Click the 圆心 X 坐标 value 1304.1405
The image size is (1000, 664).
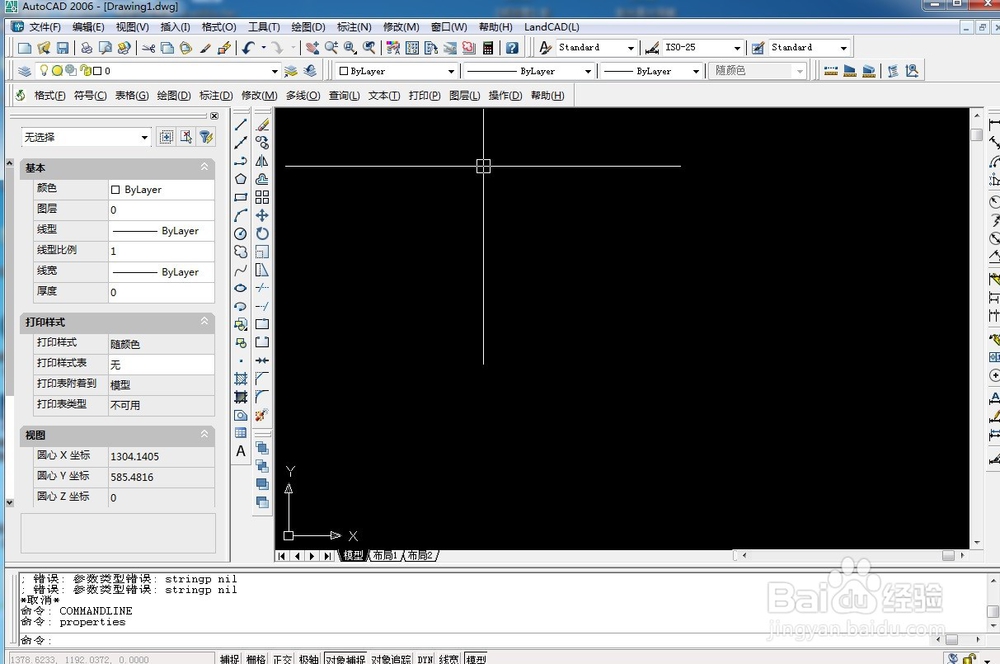(161, 457)
